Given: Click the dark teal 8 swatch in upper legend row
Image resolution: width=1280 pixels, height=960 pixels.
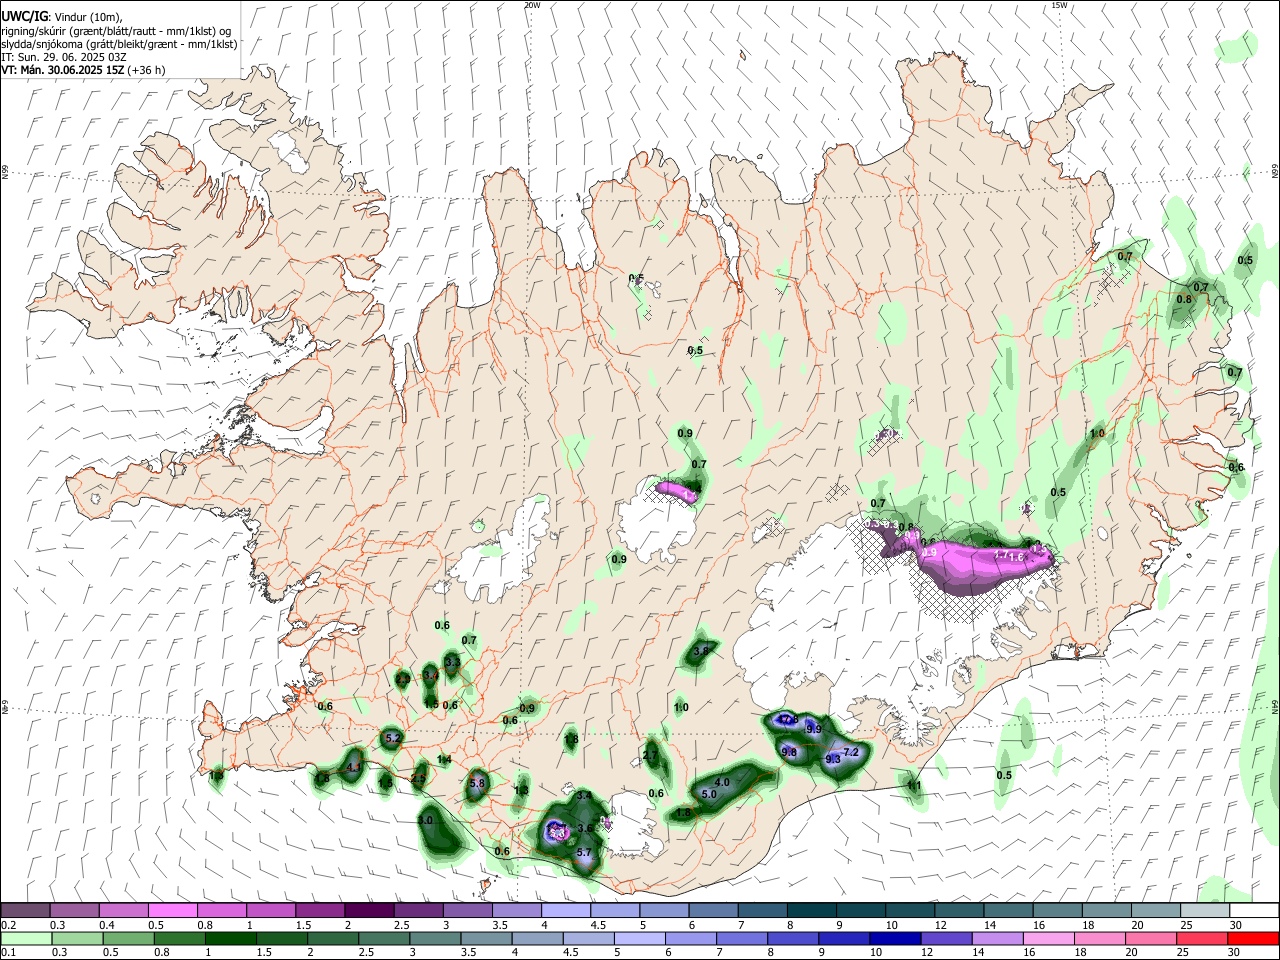Looking at the screenshot, I should pos(810,910).
